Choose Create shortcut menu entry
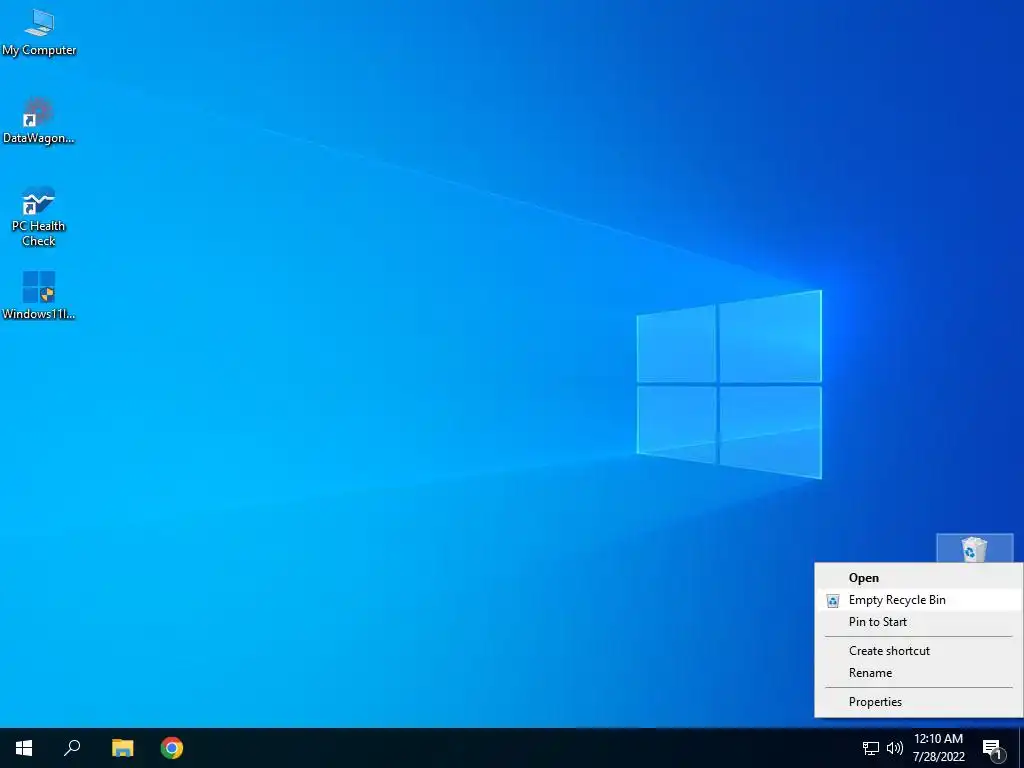 tap(919, 651)
